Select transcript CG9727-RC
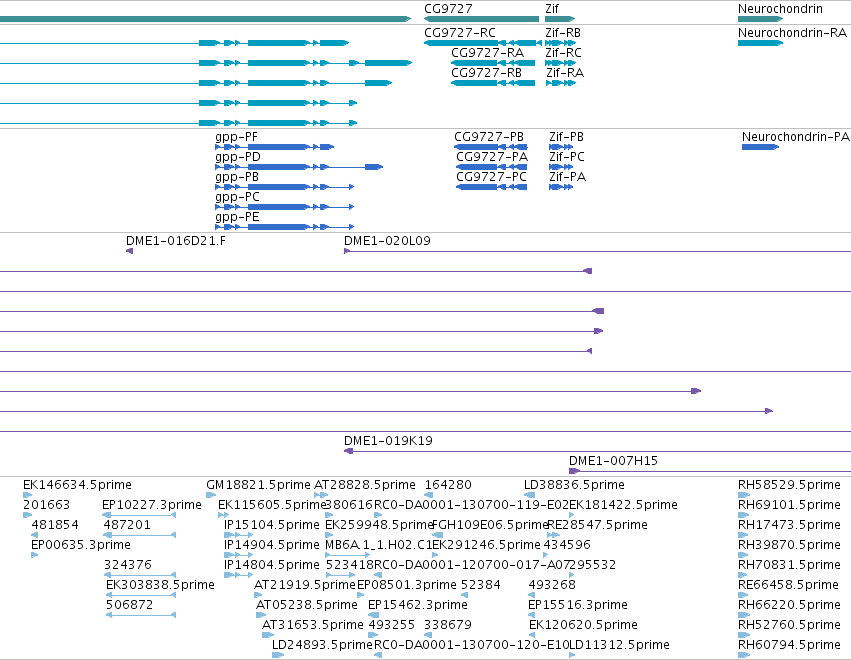This screenshot has height=660, width=851. pos(460,33)
